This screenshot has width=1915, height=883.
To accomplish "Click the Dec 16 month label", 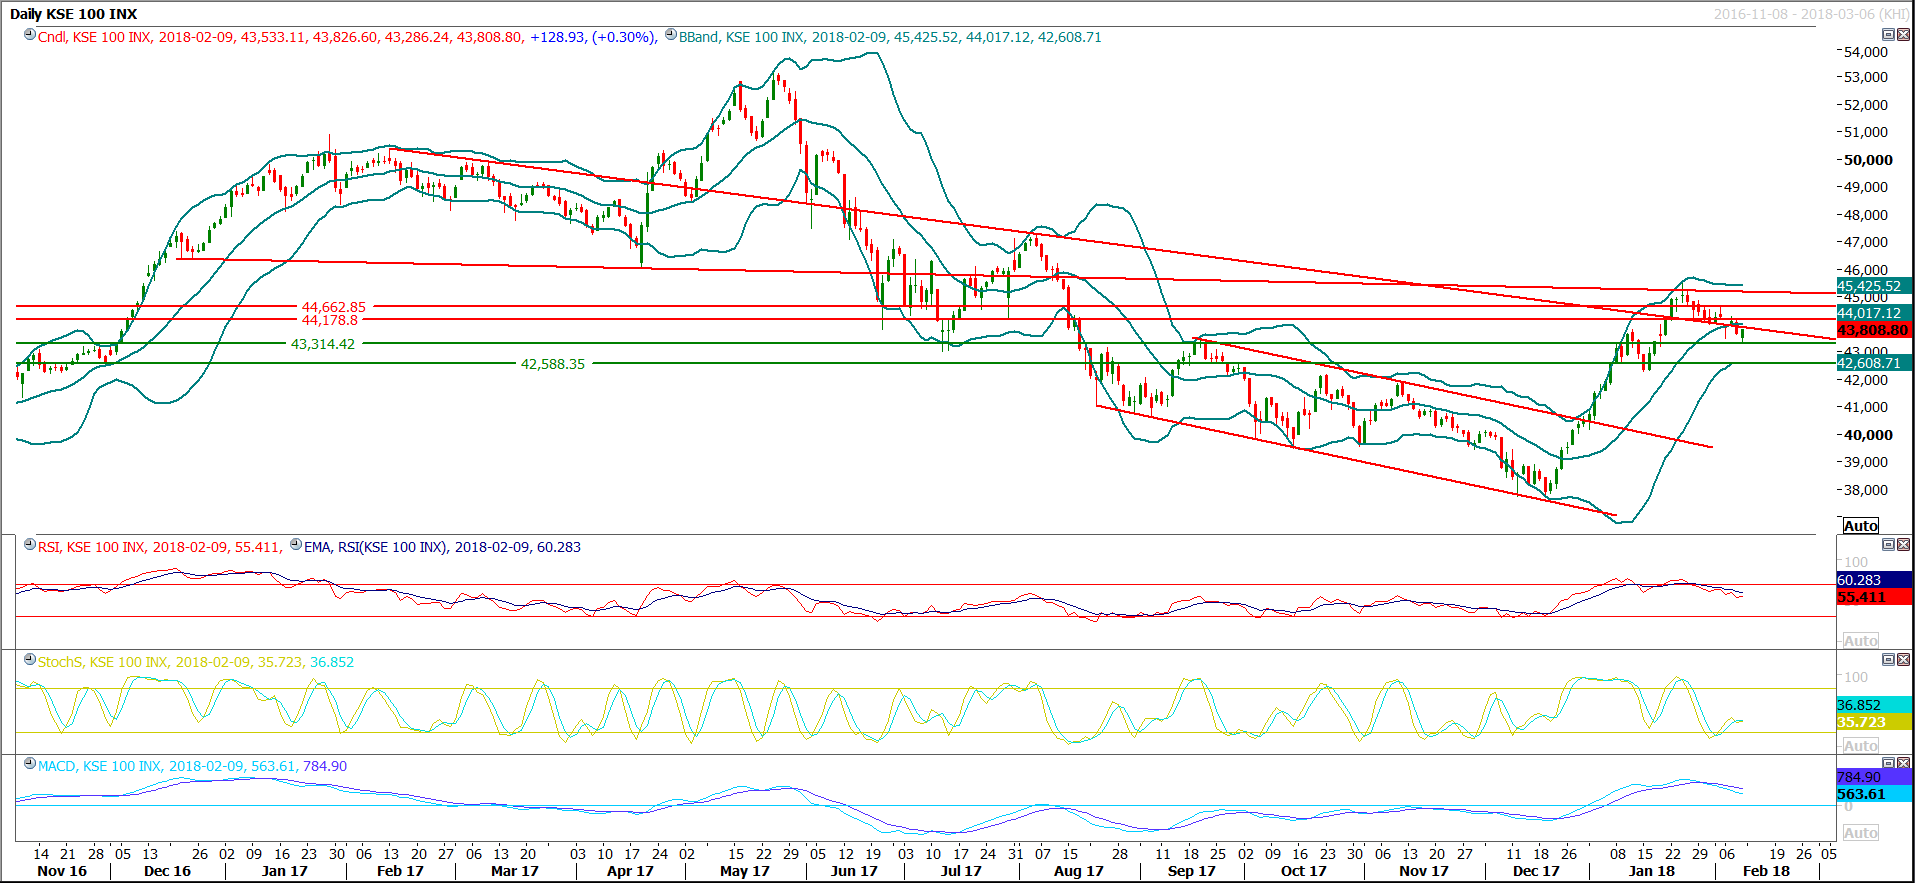I will [167, 871].
